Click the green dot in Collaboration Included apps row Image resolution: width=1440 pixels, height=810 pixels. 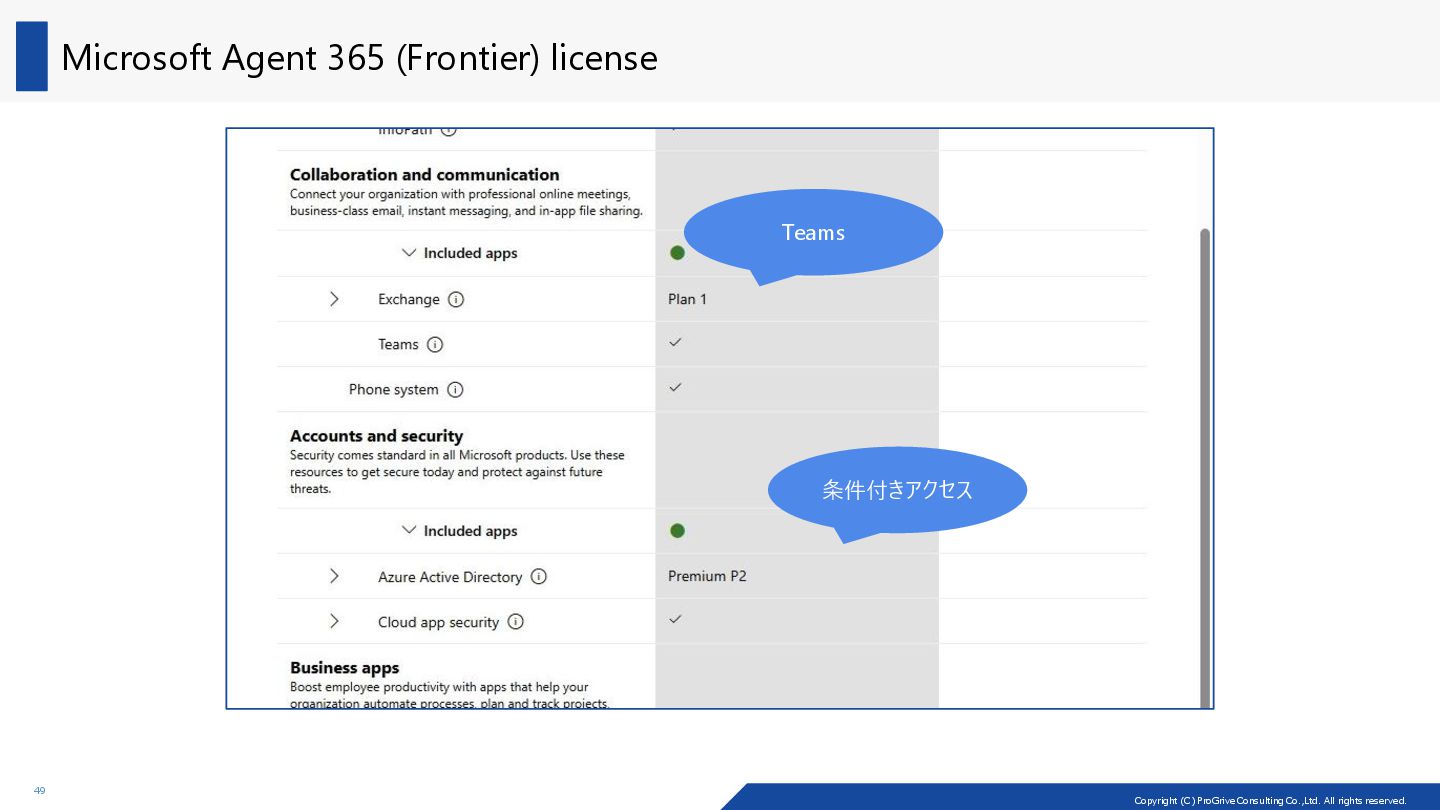pyautogui.click(x=677, y=253)
